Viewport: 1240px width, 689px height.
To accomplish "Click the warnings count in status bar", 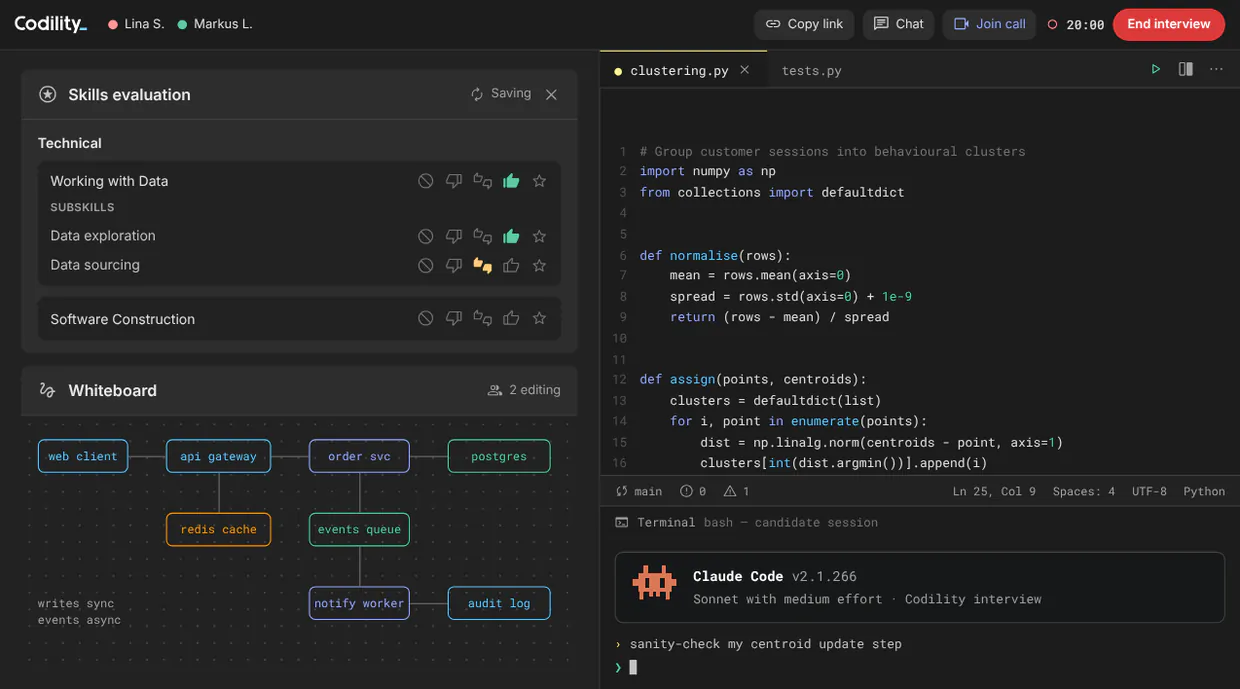I will [737, 491].
